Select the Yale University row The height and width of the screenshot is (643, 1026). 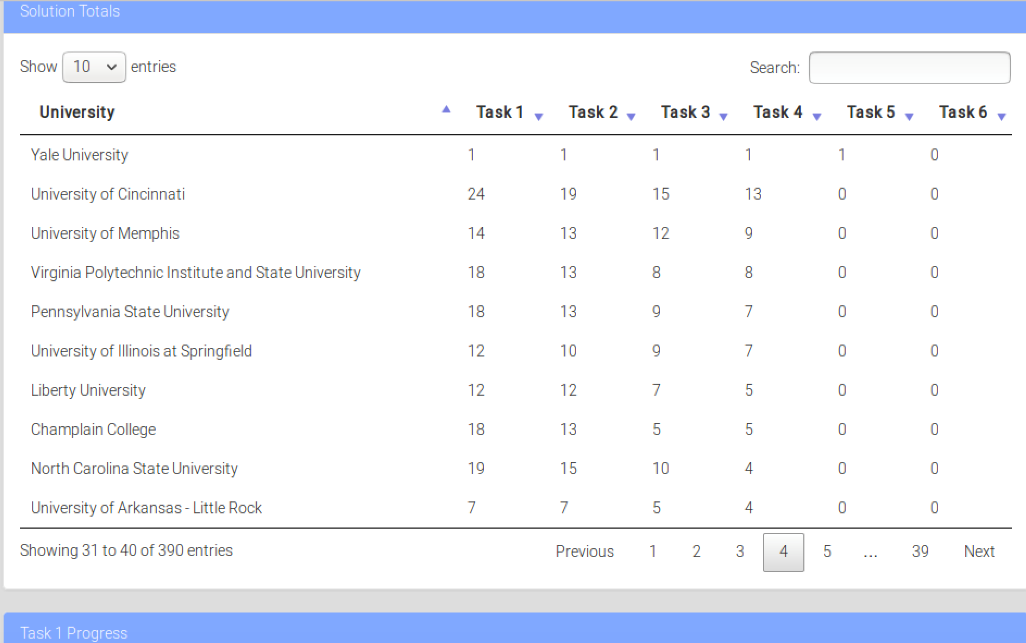pos(80,155)
